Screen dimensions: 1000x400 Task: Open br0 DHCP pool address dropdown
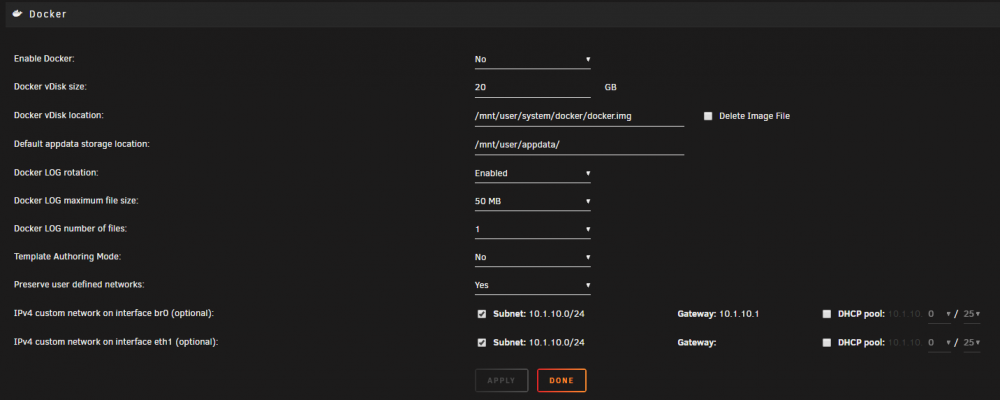point(939,314)
